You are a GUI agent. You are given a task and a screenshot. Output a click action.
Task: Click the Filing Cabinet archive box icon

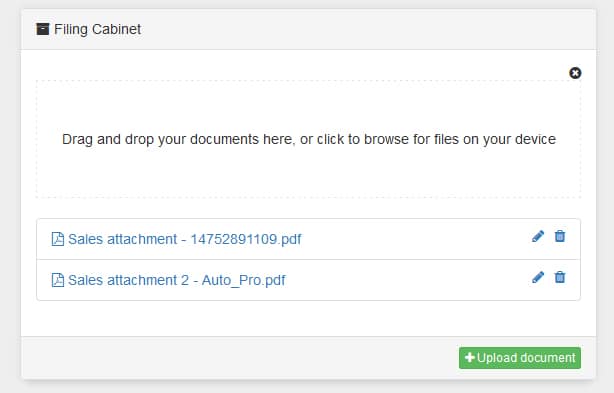click(x=43, y=29)
